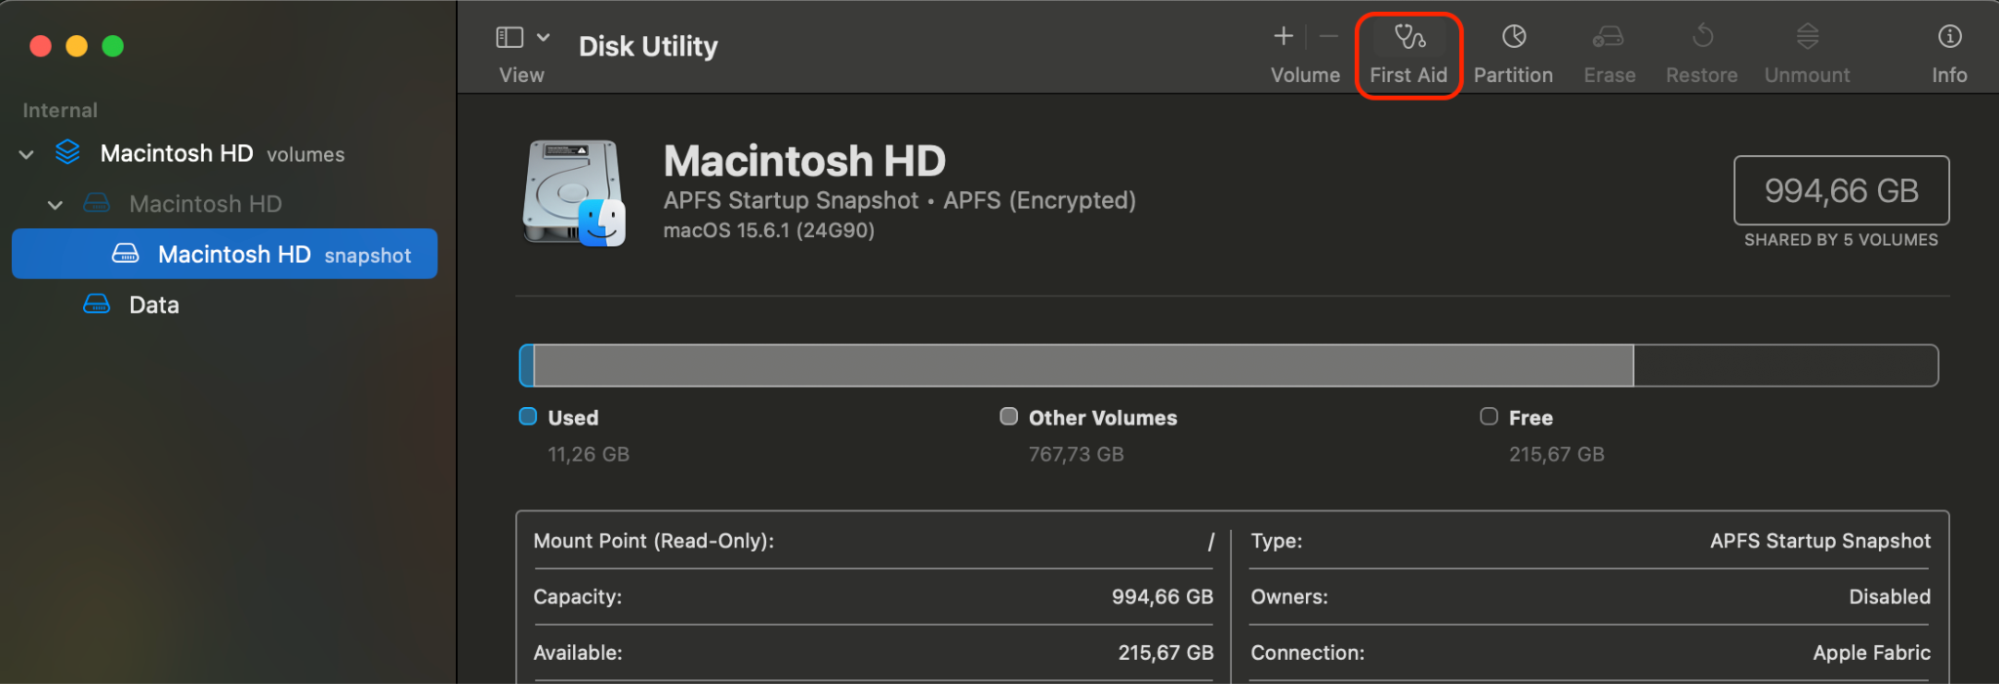Viewport: 1999px width, 685px height.
Task: Click the 'macOS 15.6.1 (24G90)' text
Action: pos(769,230)
